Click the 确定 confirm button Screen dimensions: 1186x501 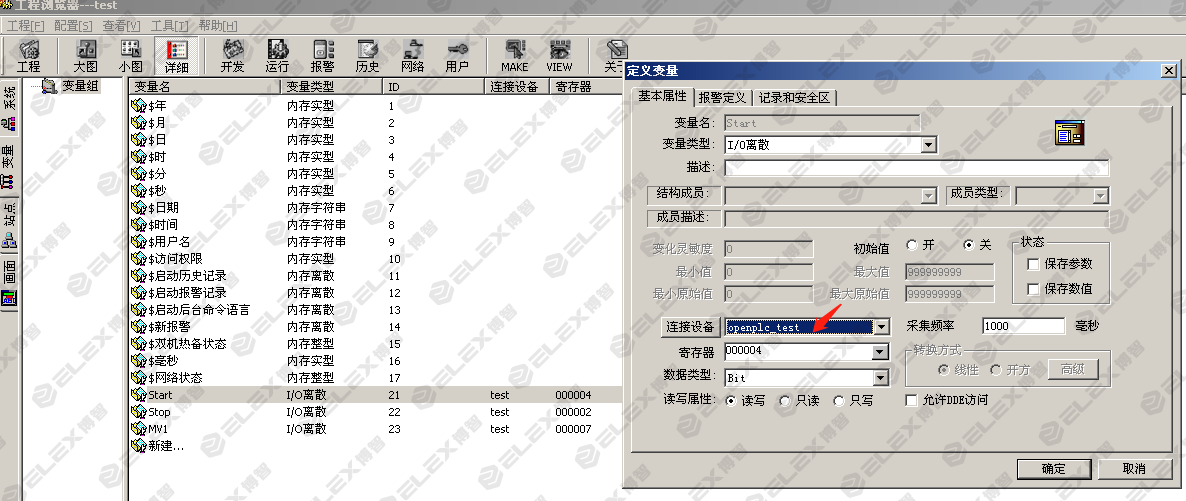[x=1053, y=469]
